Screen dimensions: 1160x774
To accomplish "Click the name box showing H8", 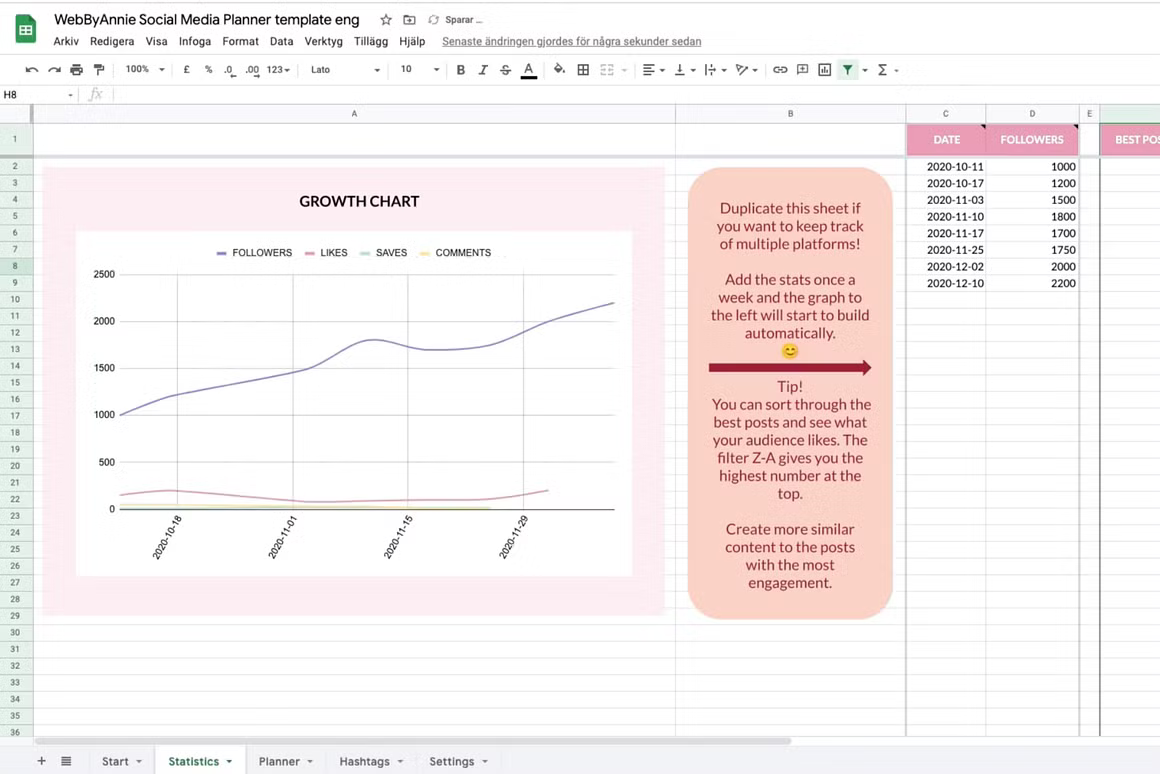I will tap(38, 95).
